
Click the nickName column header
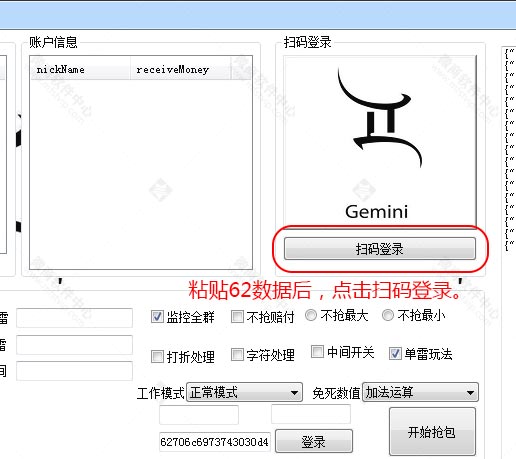click(x=80, y=69)
